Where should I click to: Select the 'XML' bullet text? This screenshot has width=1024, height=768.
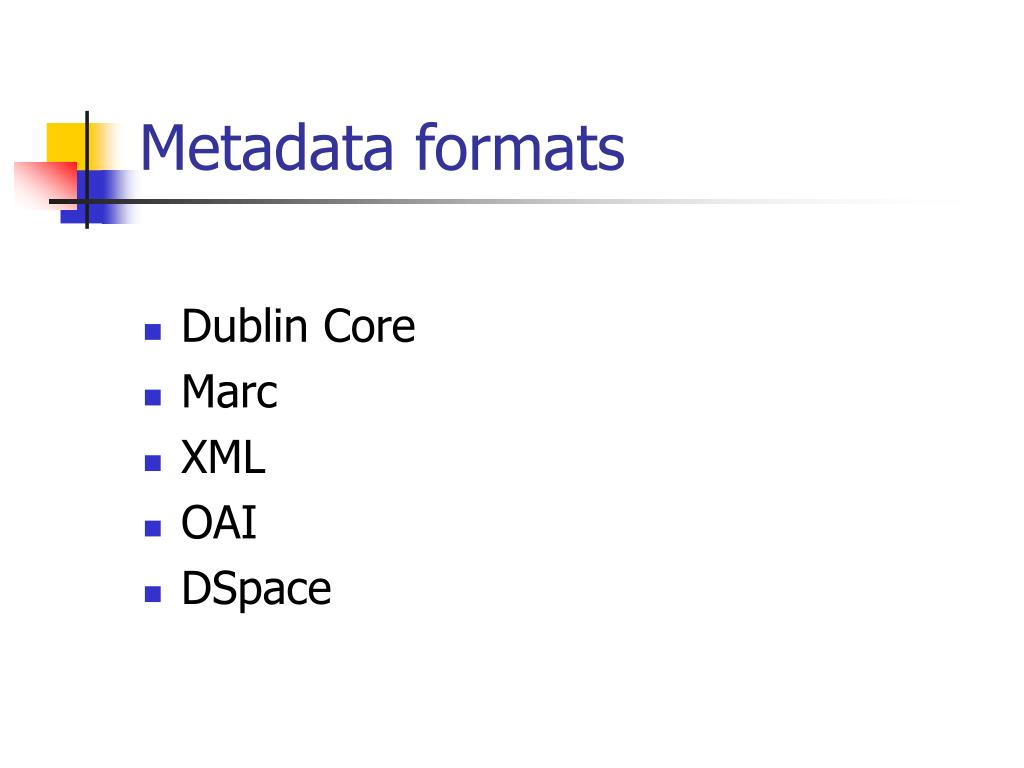pos(223,457)
